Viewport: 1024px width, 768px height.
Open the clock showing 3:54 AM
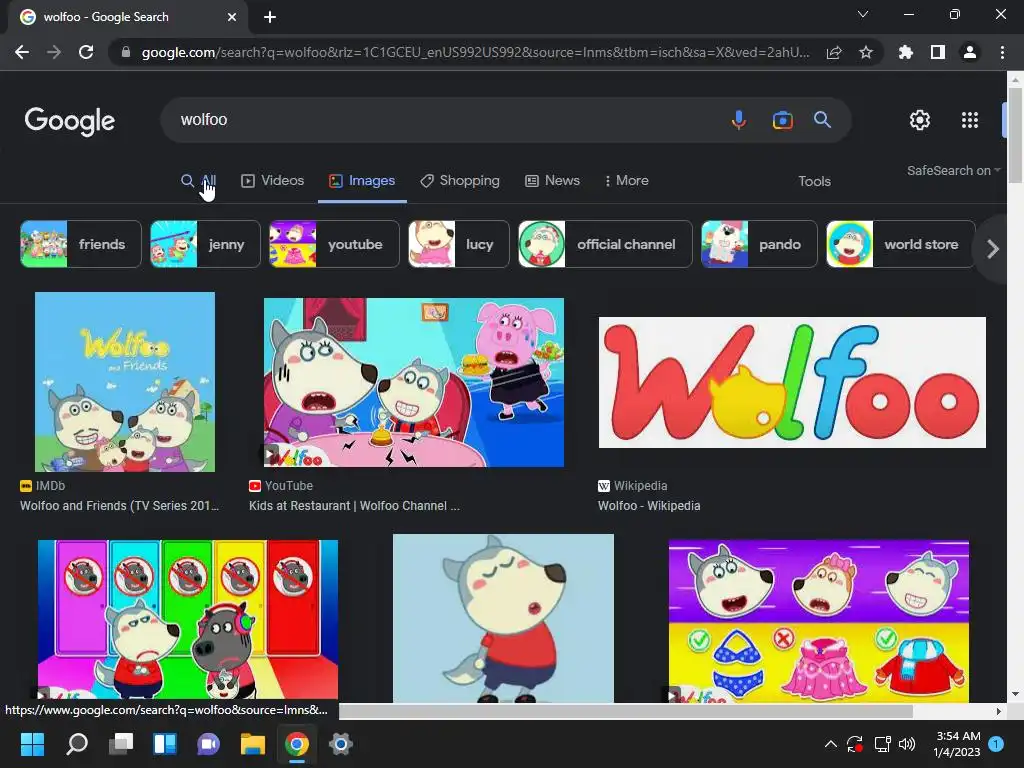[957, 744]
